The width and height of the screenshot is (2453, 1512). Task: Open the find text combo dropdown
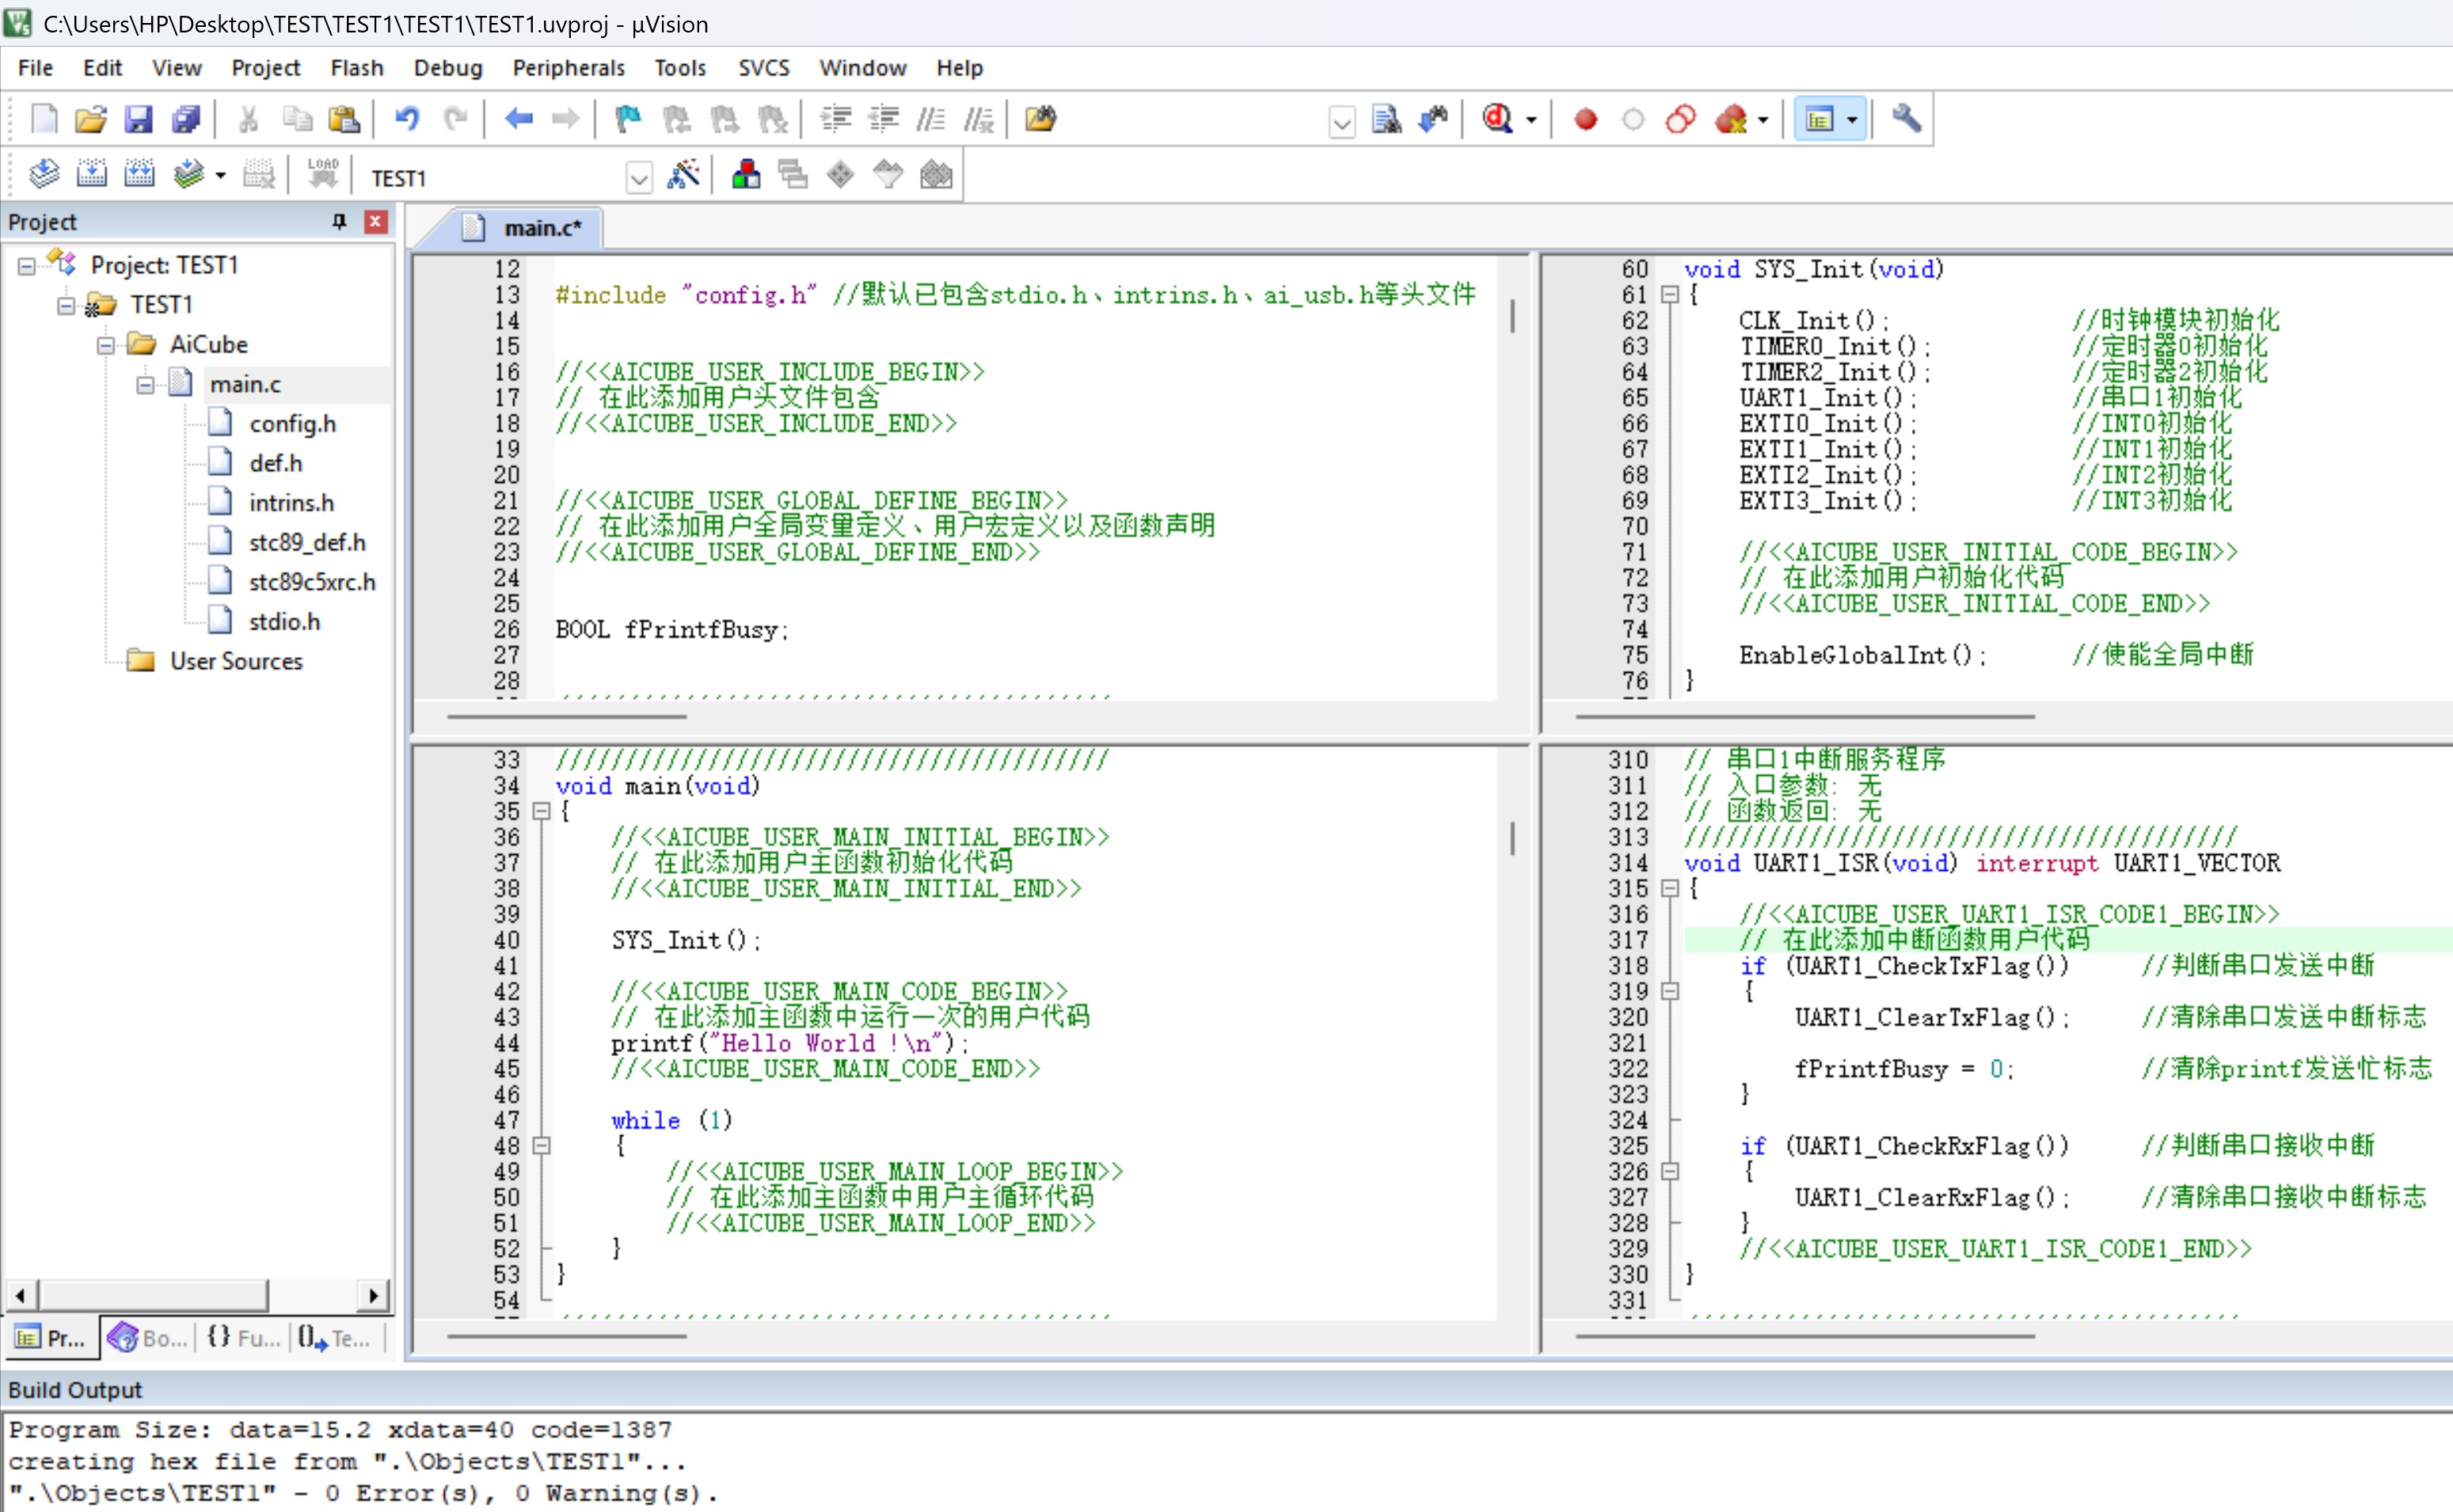(1342, 123)
